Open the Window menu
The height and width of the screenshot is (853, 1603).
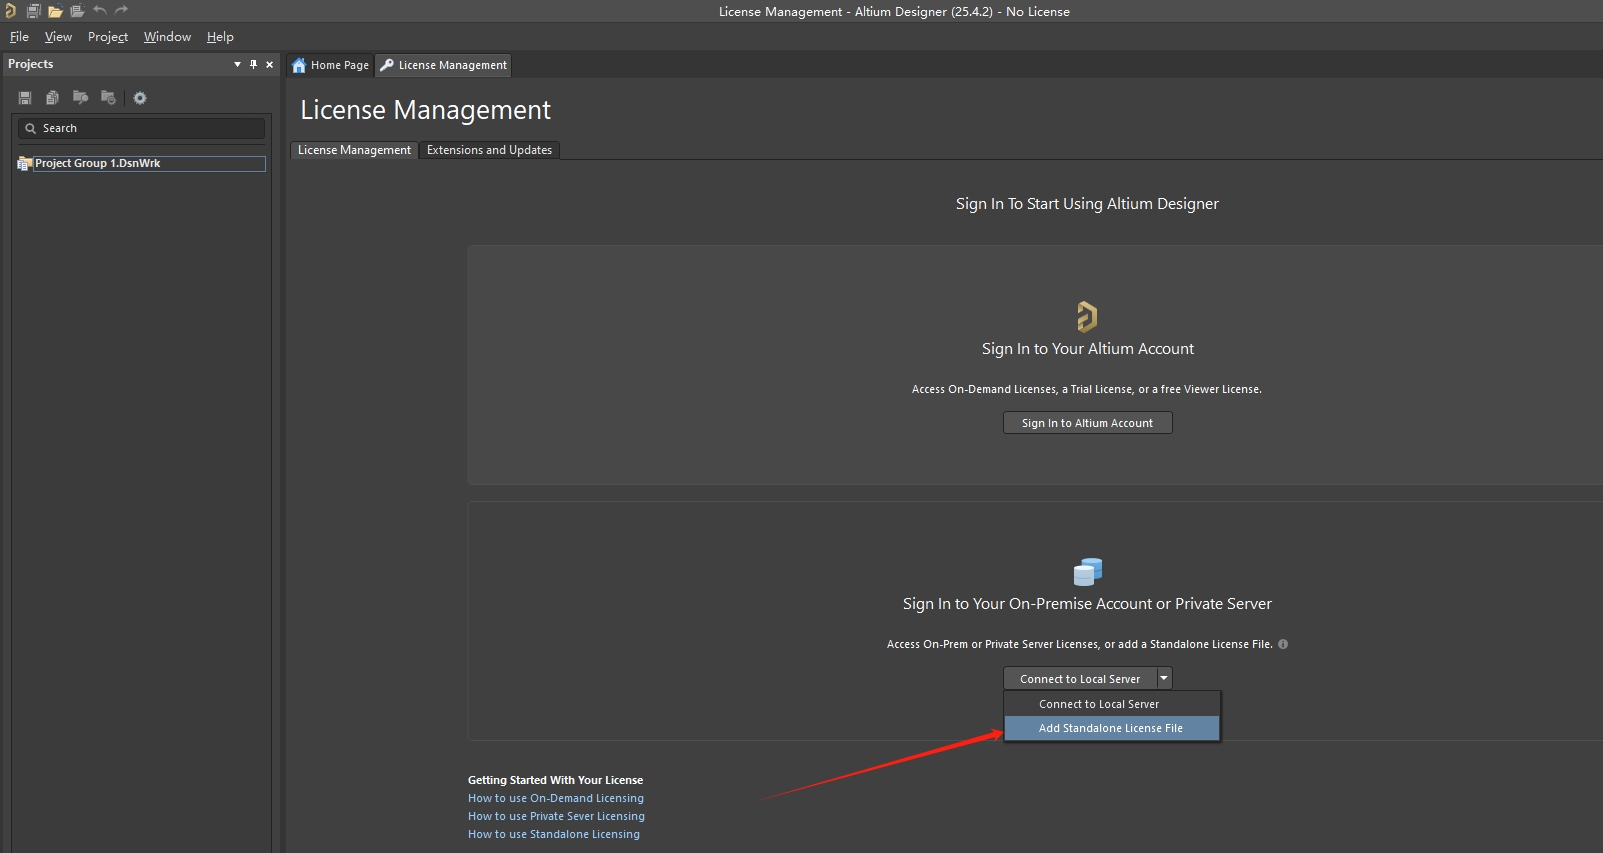pyautogui.click(x=167, y=37)
